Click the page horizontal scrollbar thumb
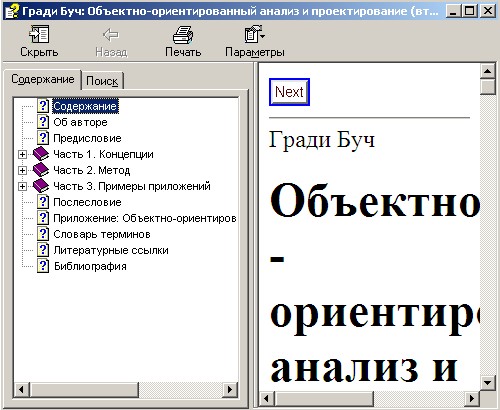The width and height of the screenshot is (500, 410). 324,398
